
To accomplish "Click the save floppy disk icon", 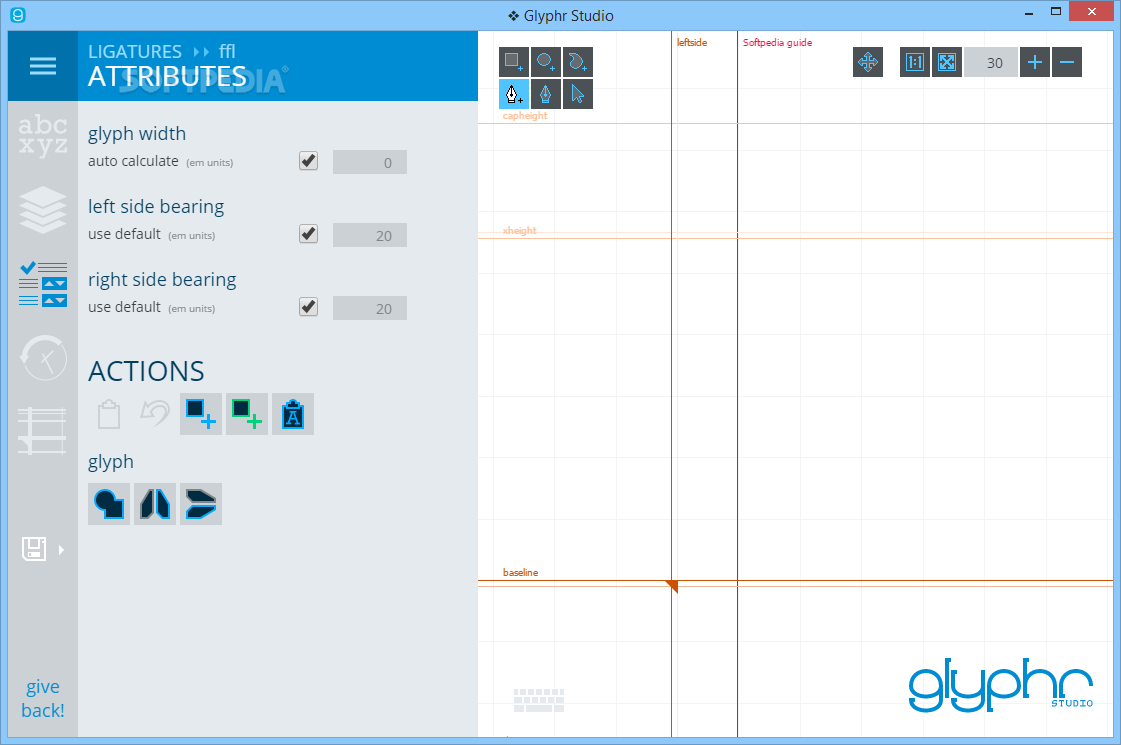I will pyautogui.click(x=34, y=549).
